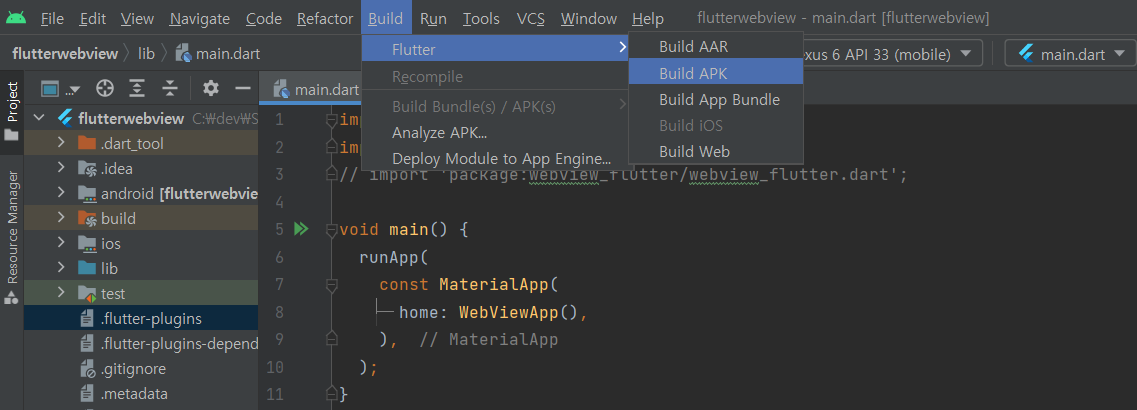Click green run gutter icon at line 5

click(x=300, y=229)
